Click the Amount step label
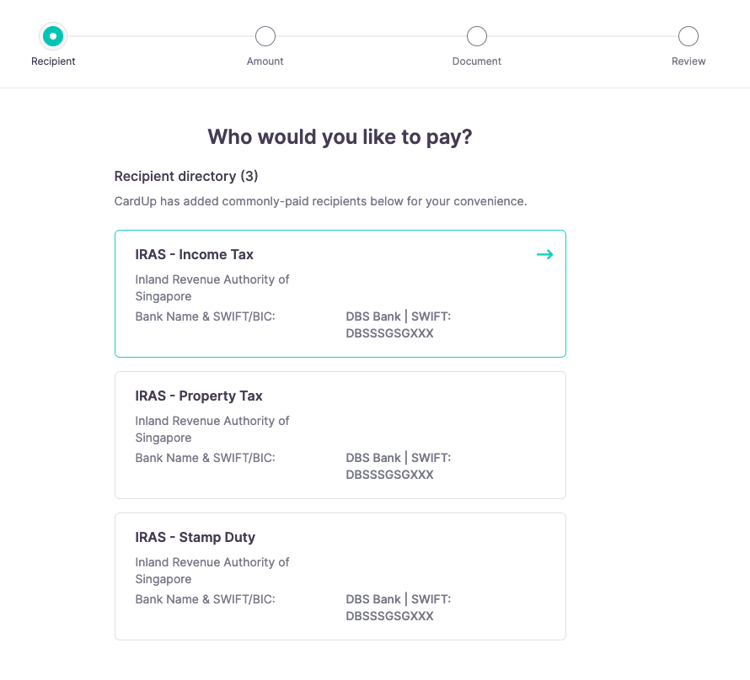This screenshot has height=680, width=750. (265, 61)
